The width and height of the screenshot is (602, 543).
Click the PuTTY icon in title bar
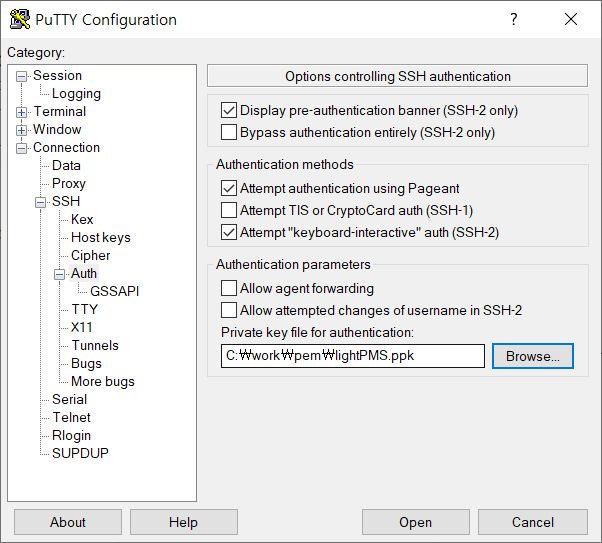coord(20,19)
